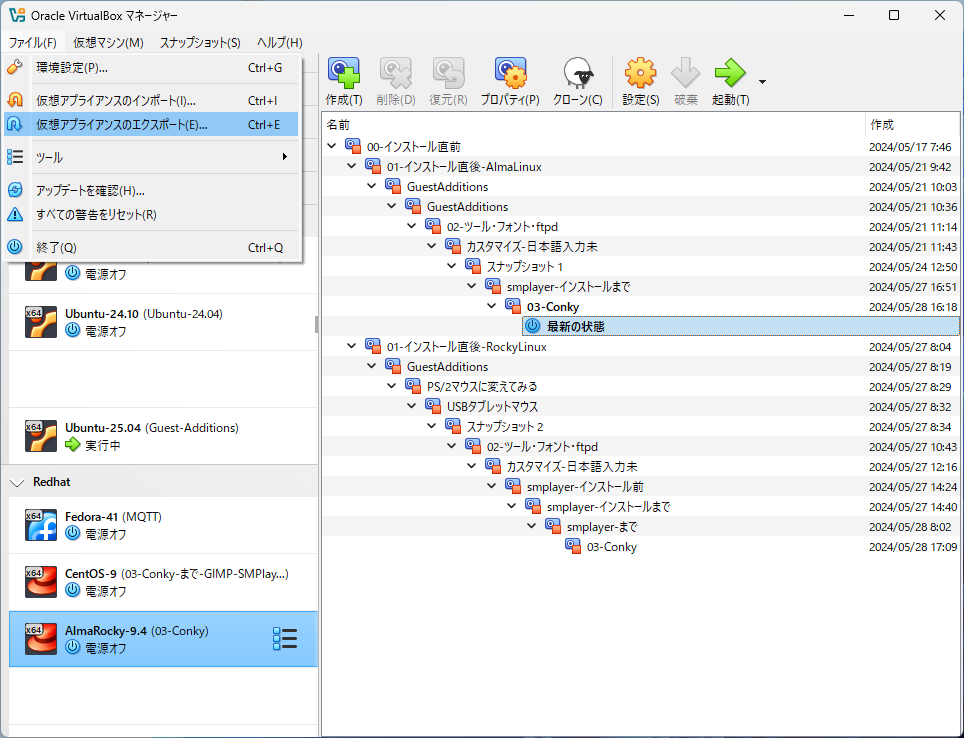Select すべての警告をリセット(R) menu entry

coord(151,215)
